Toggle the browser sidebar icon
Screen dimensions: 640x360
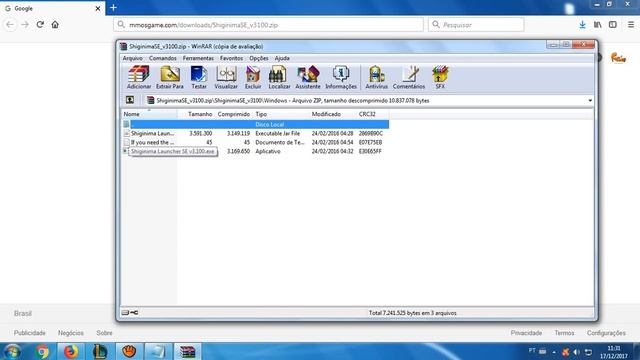[x=613, y=25]
